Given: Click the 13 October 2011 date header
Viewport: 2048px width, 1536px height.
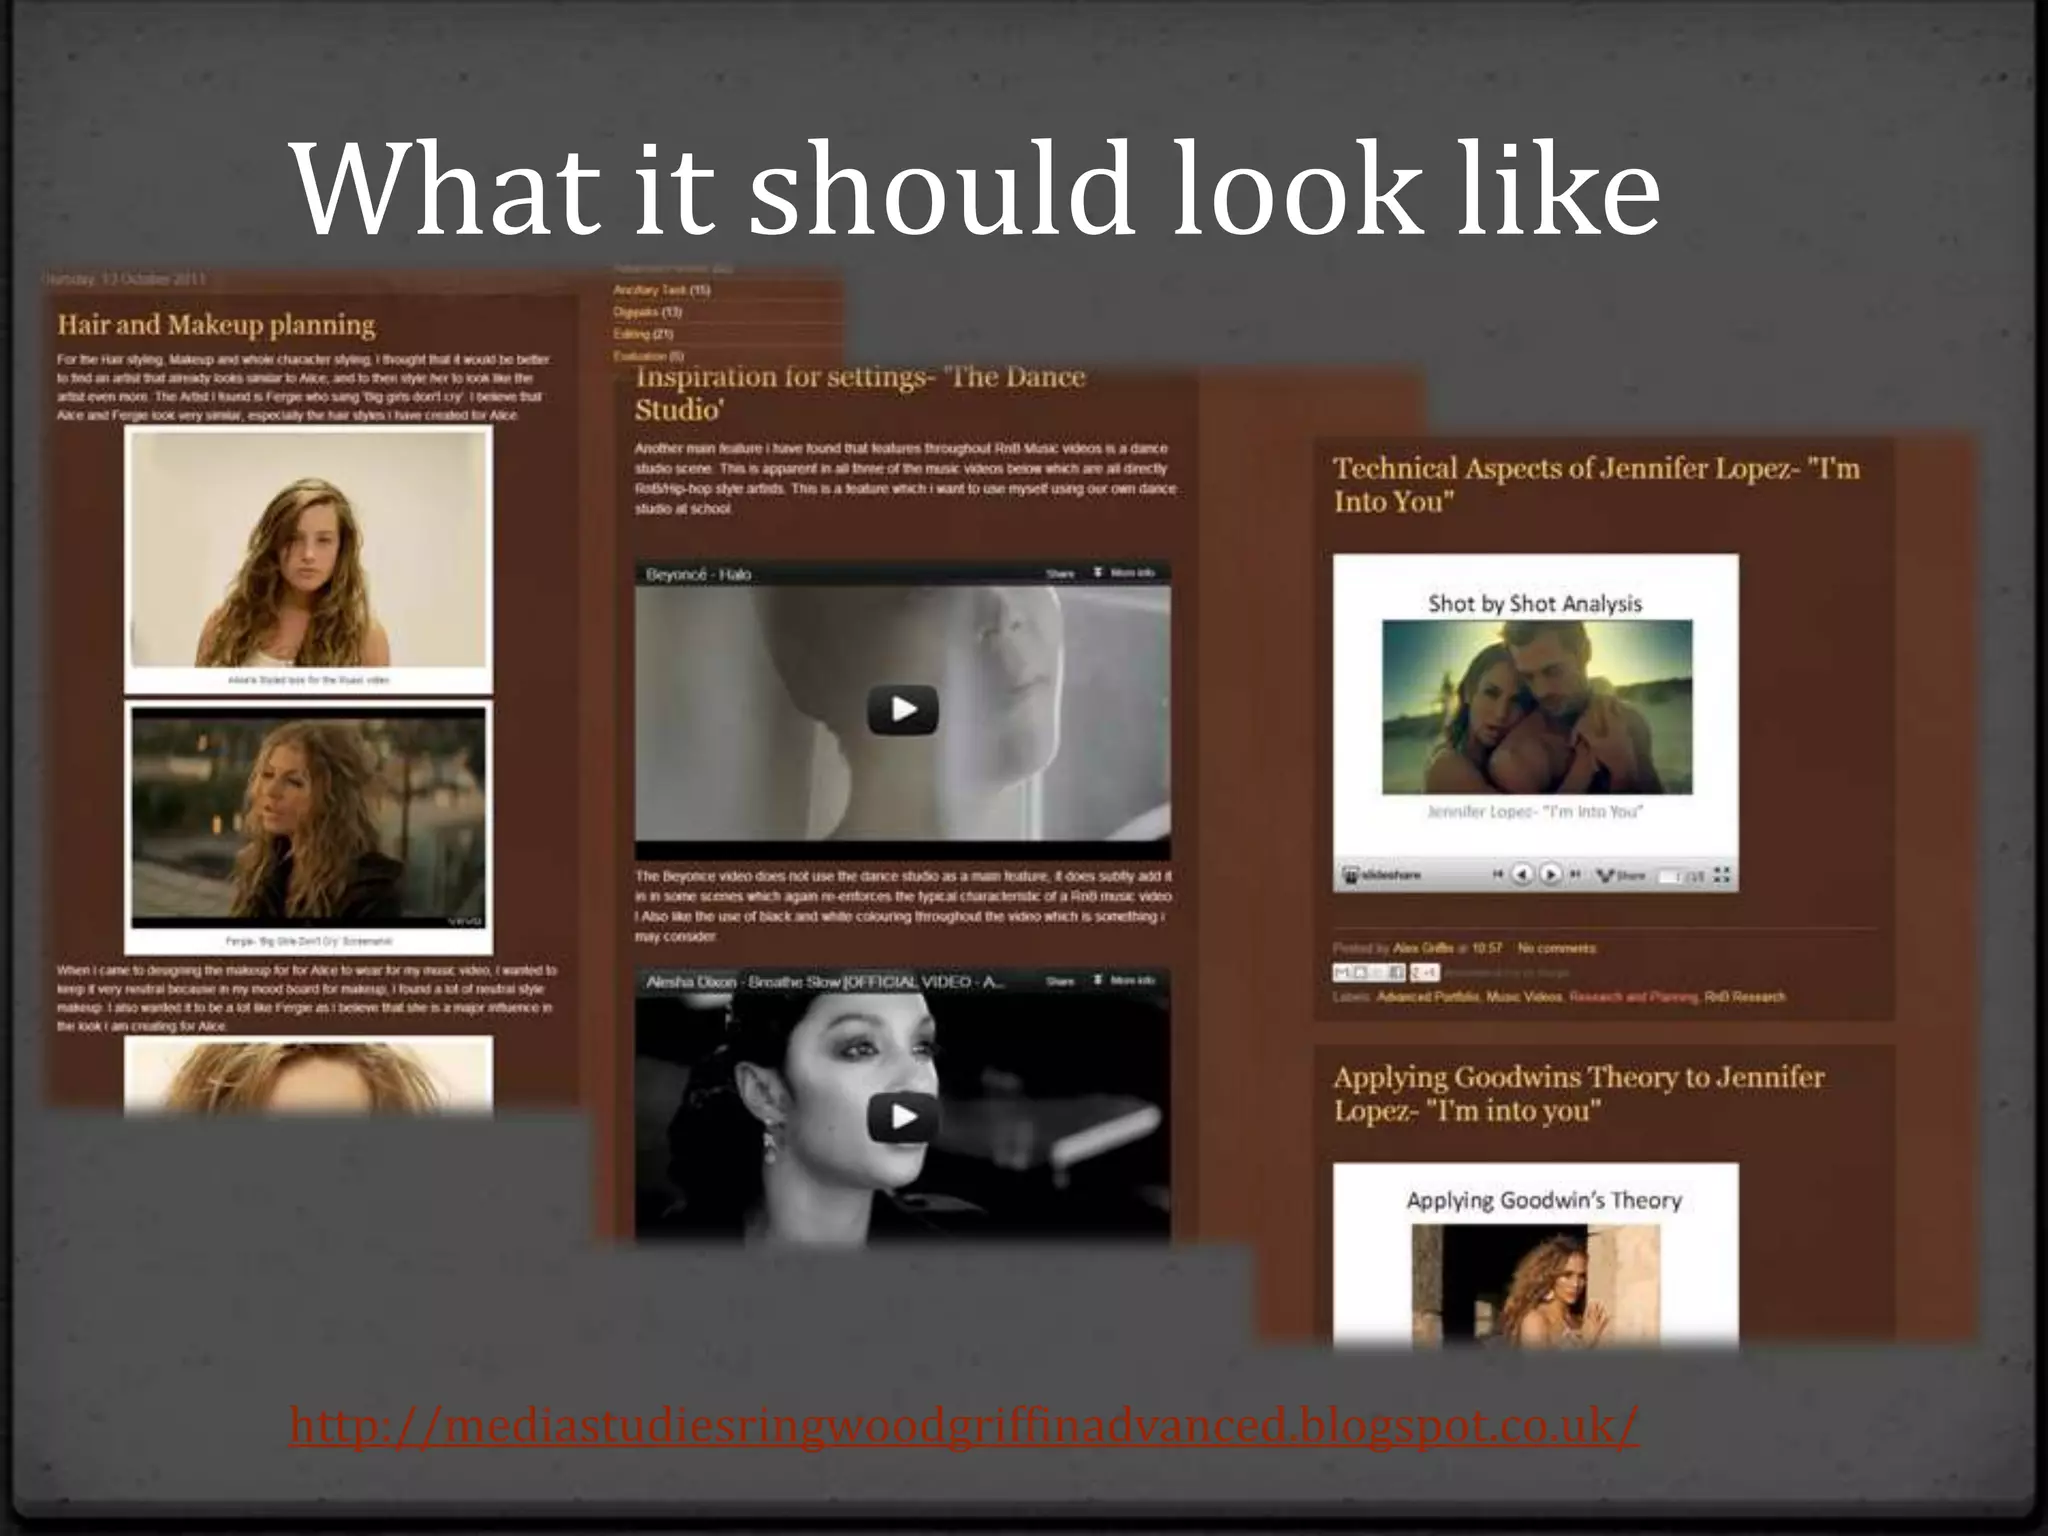Looking at the screenshot, I should [125, 279].
